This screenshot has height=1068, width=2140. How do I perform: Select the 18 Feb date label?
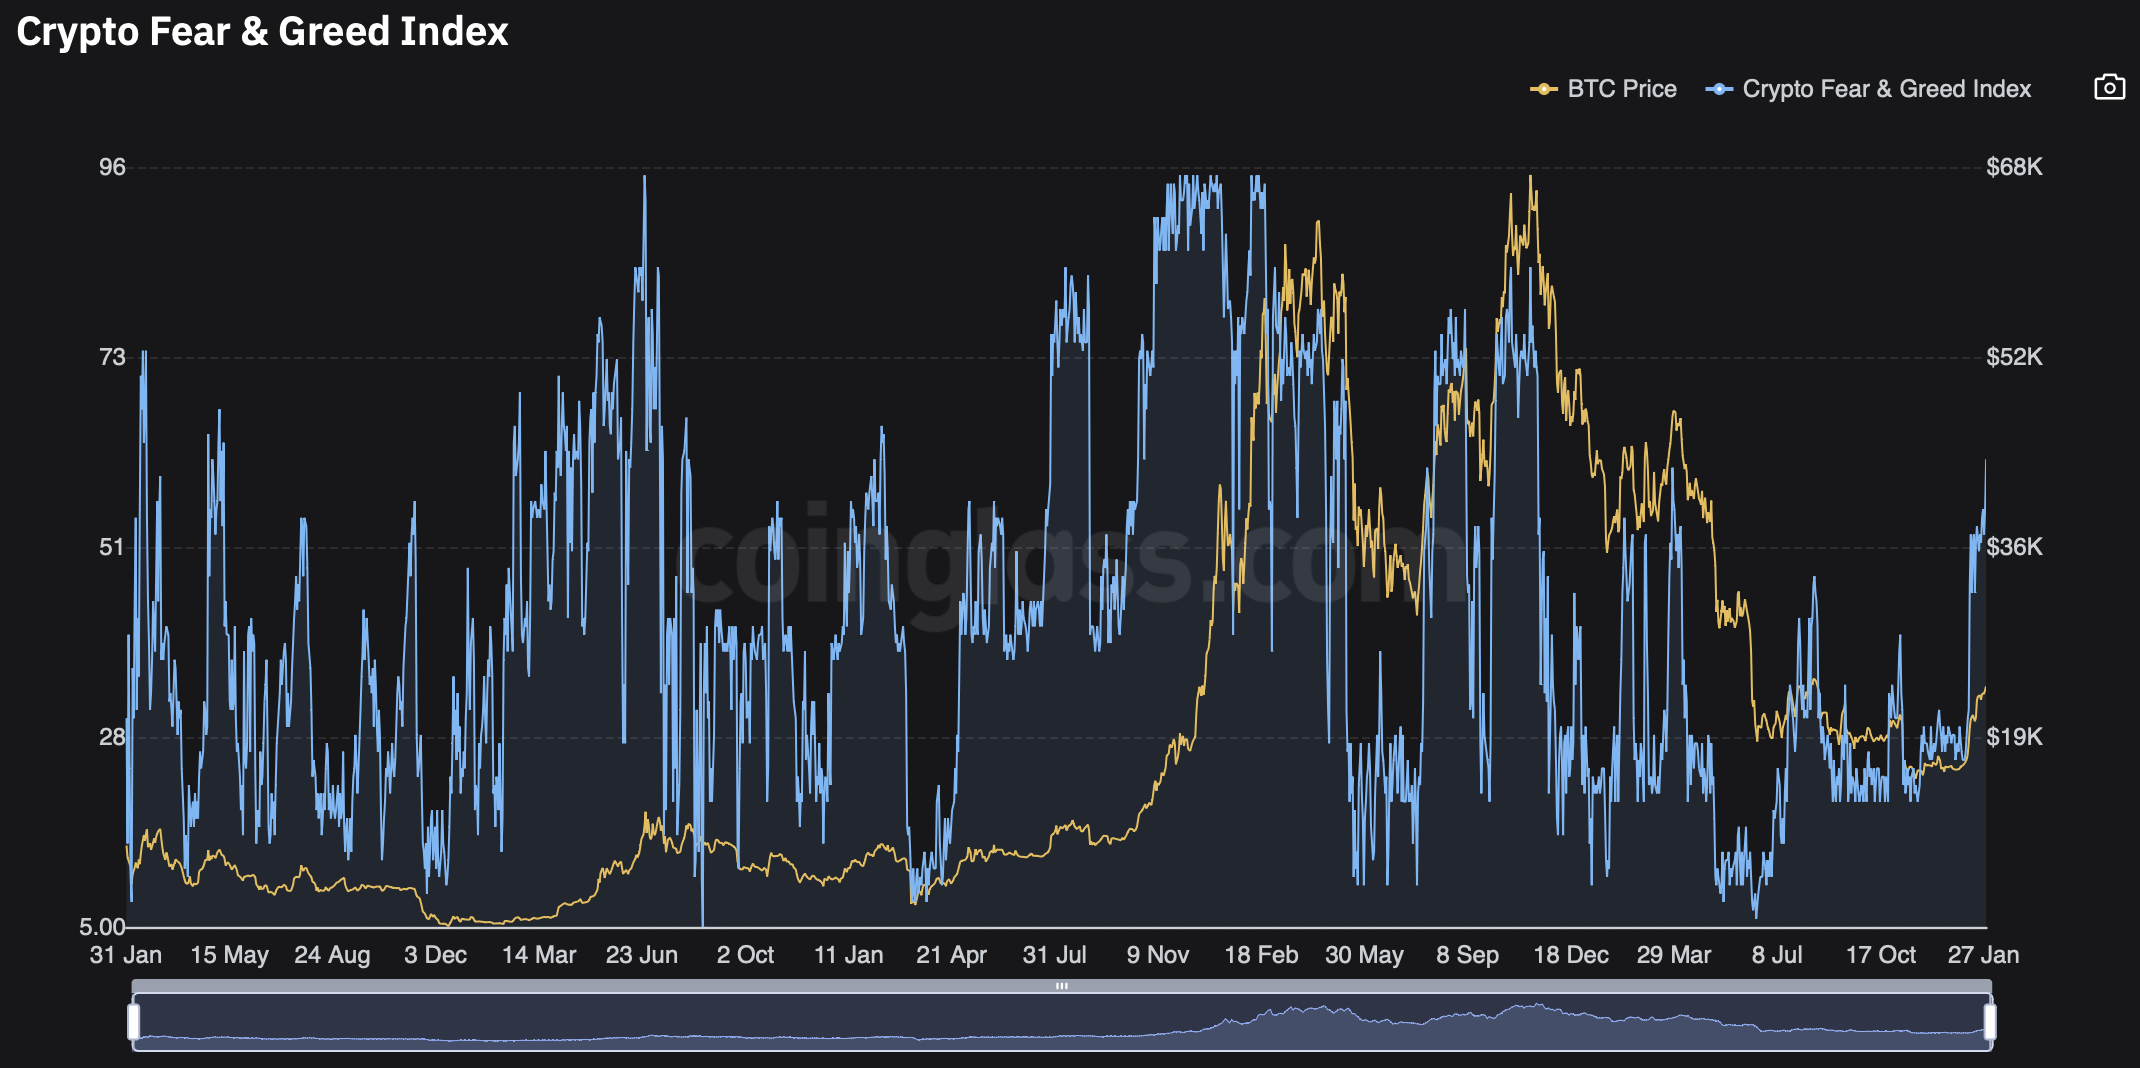[x=1260, y=955]
